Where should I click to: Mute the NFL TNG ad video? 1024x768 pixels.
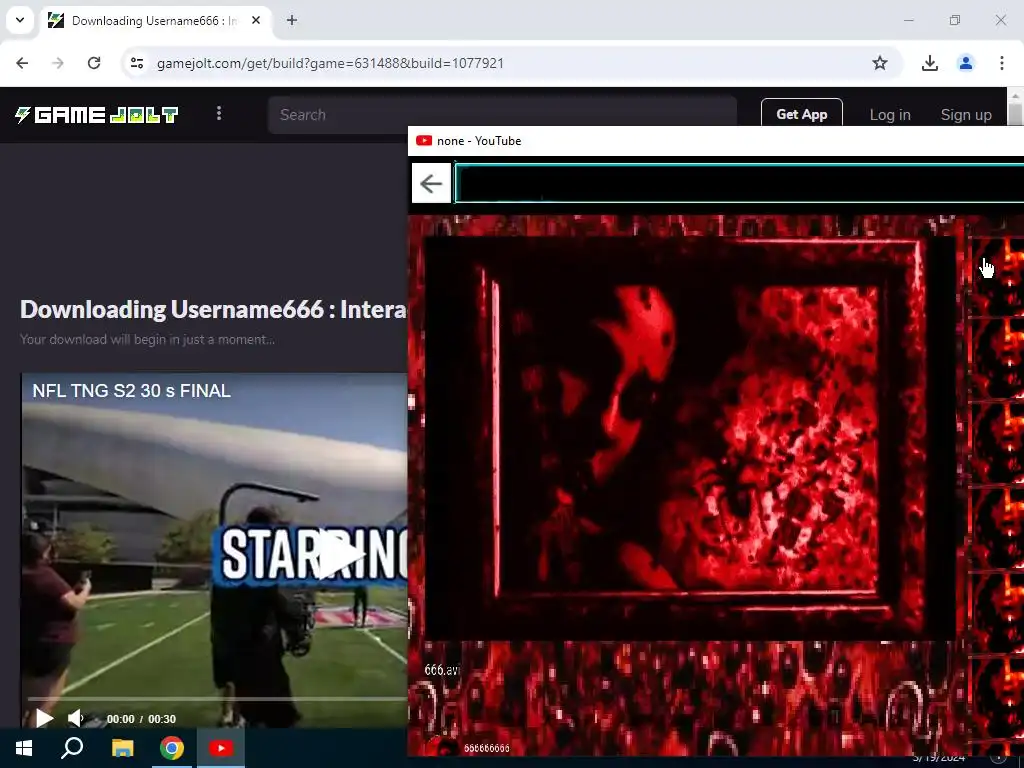76,718
